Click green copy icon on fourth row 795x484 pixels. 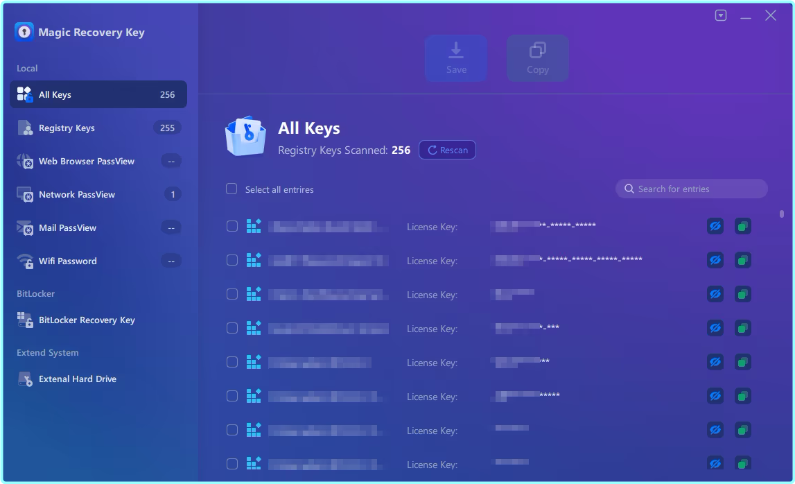click(x=743, y=328)
